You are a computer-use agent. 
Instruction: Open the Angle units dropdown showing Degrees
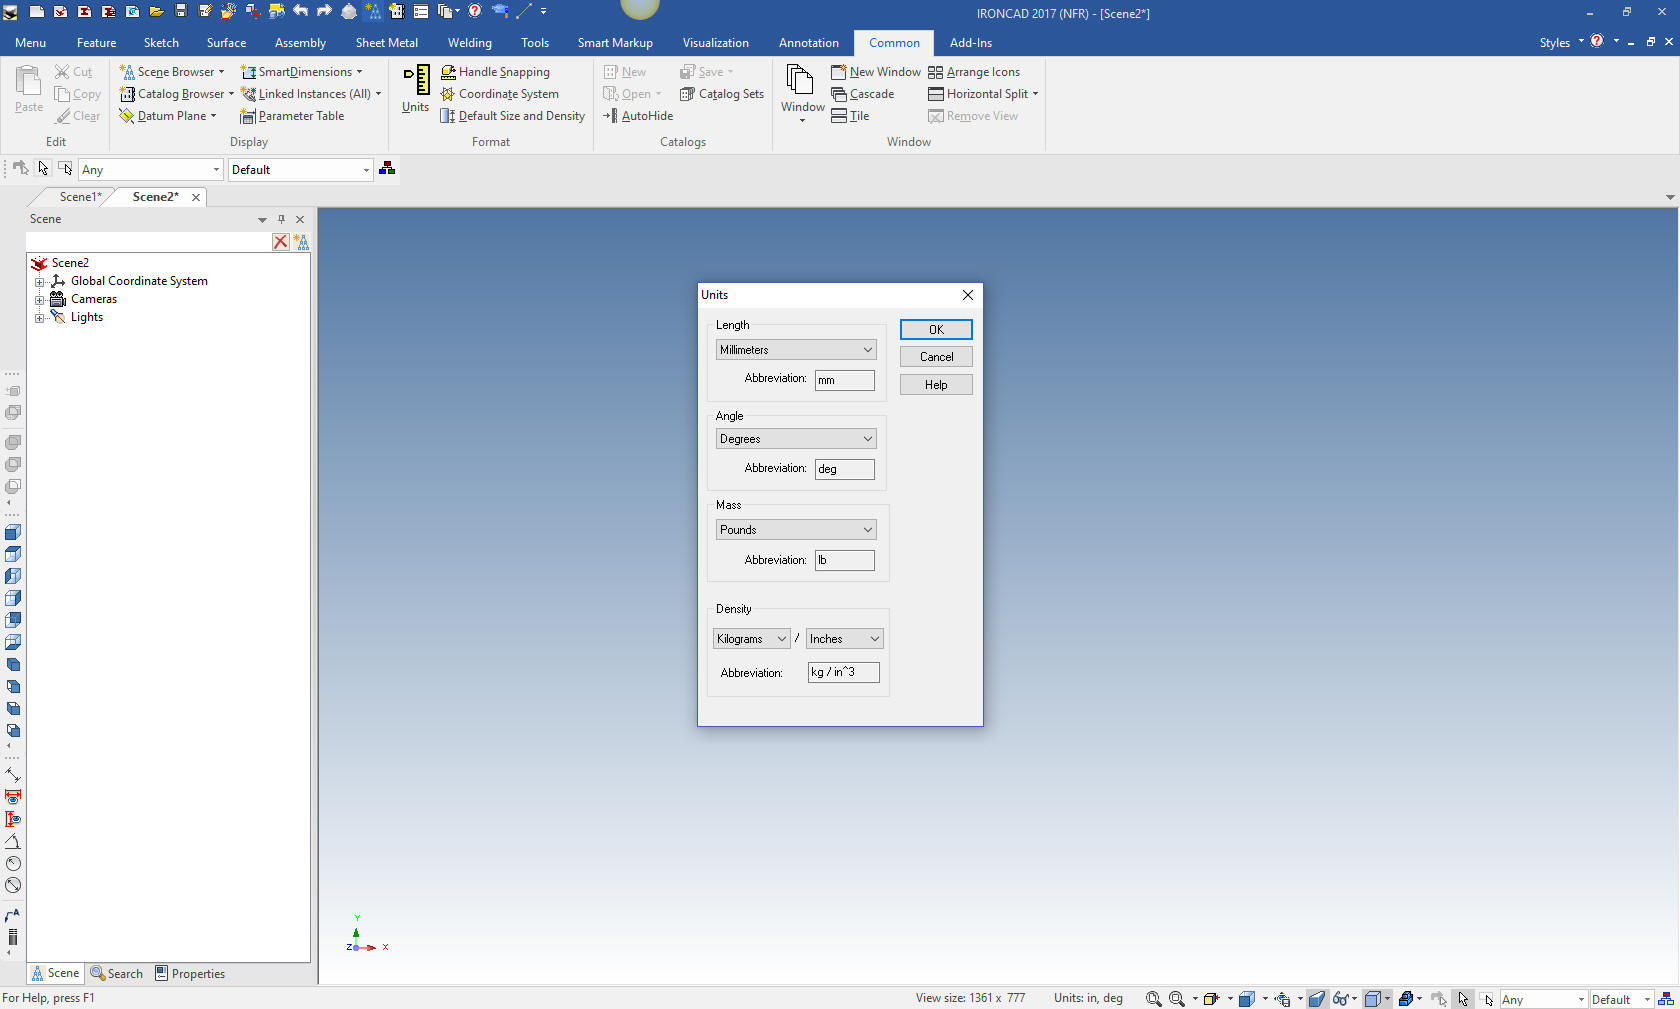click(796, 439)
